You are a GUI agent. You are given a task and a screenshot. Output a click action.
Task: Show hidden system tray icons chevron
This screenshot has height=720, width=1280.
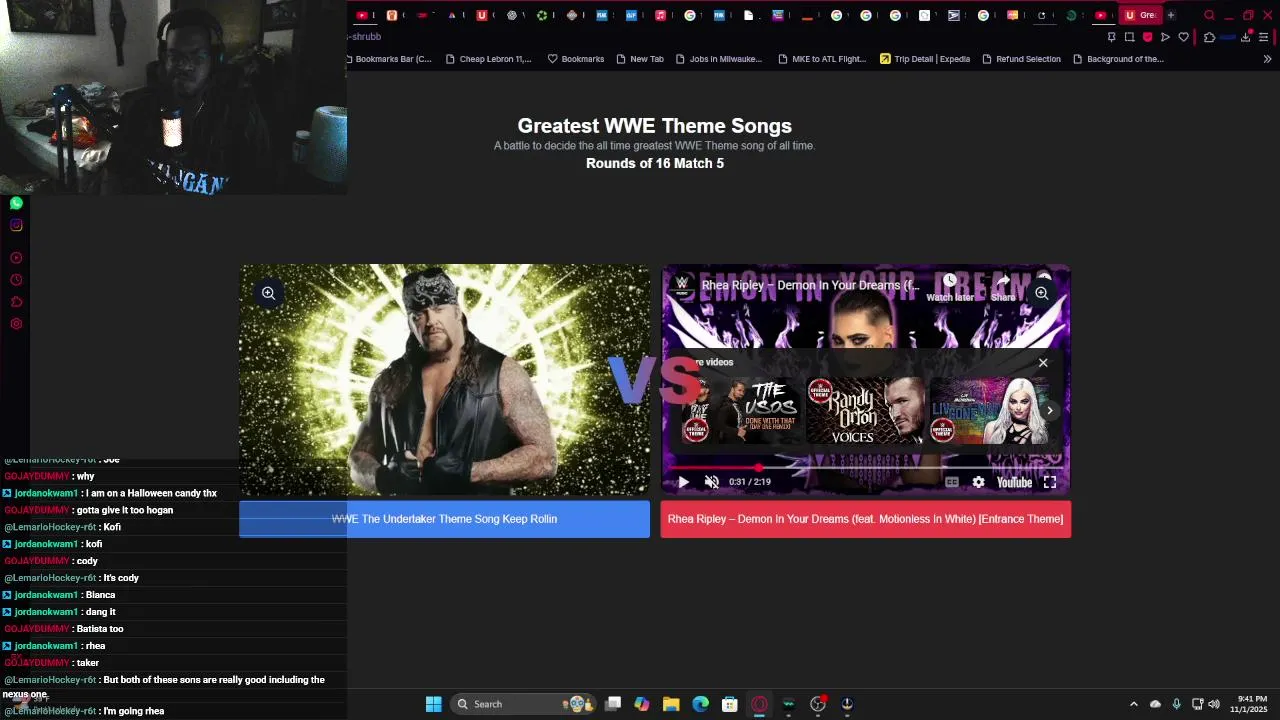tap(1133, 704)
